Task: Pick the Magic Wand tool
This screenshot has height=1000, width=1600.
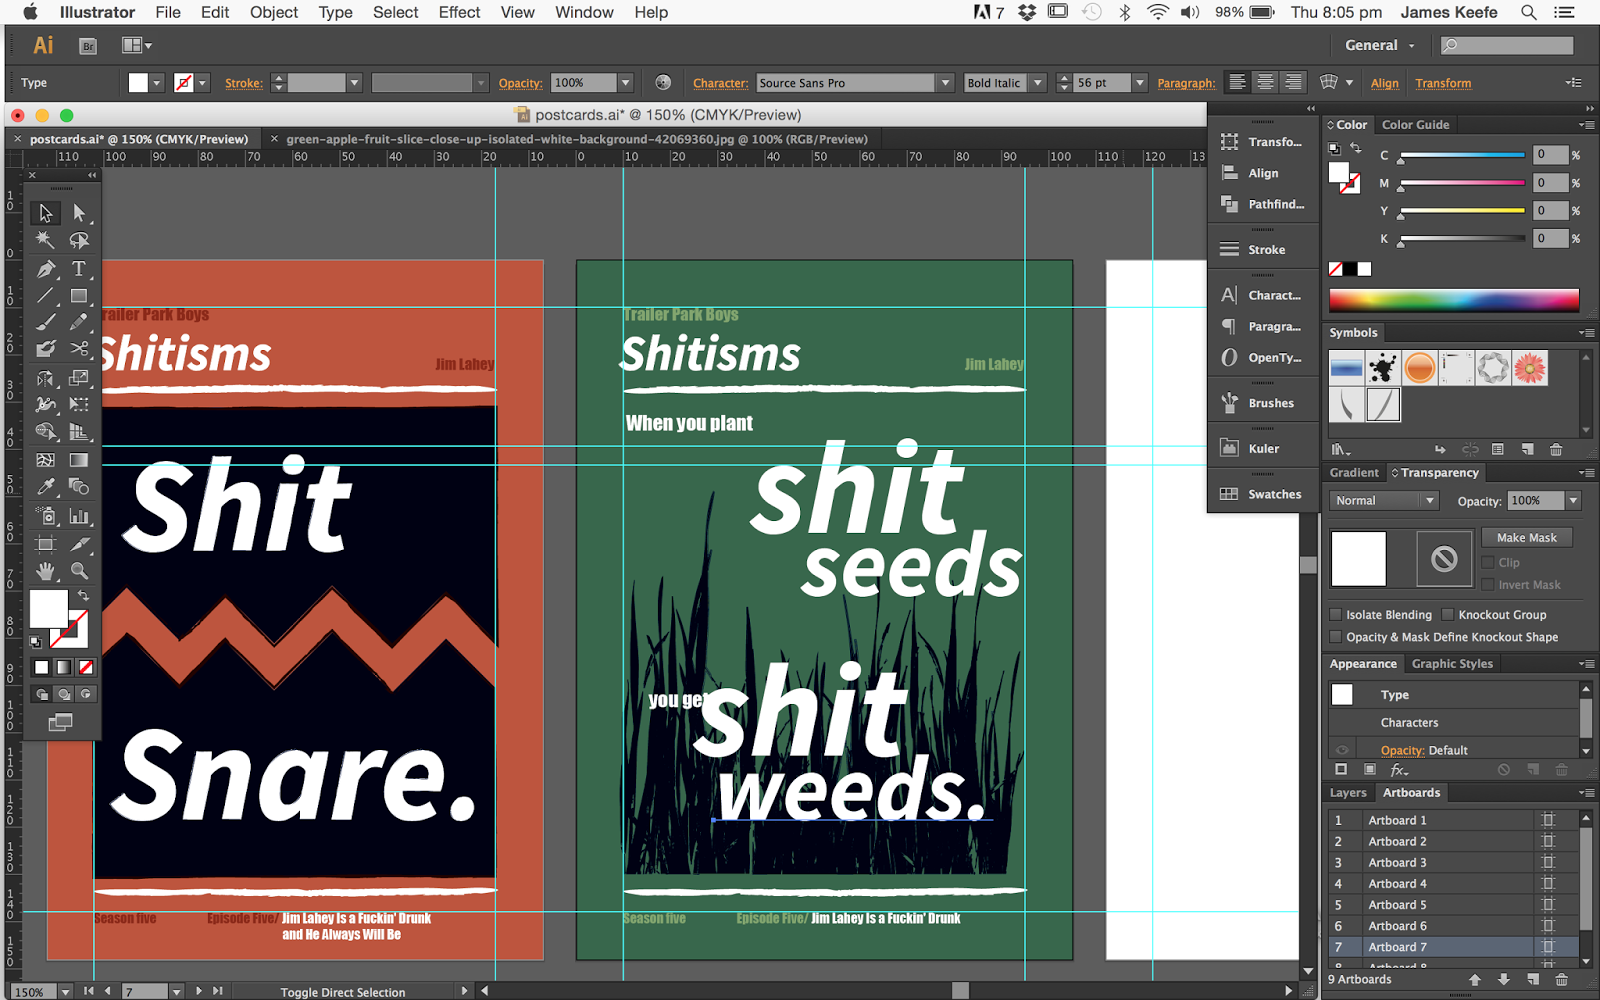Action: 45,240
